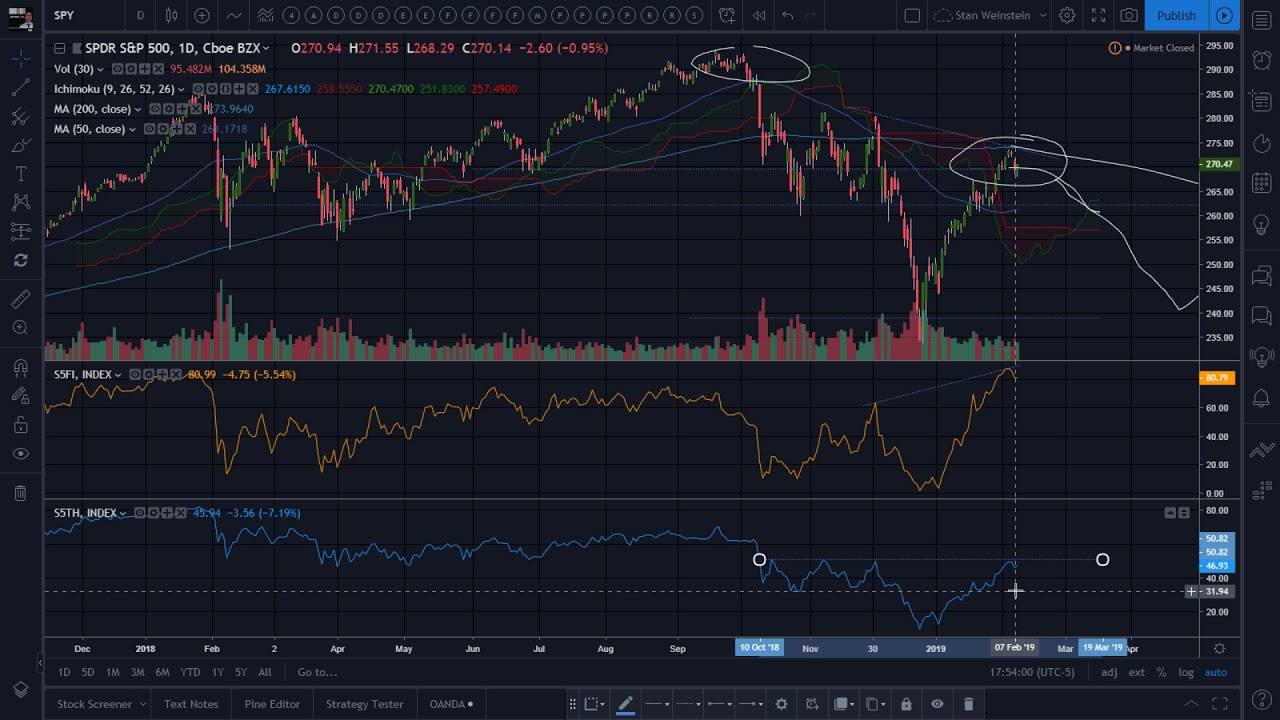Open the Text Notes tab

pos(191,704)
